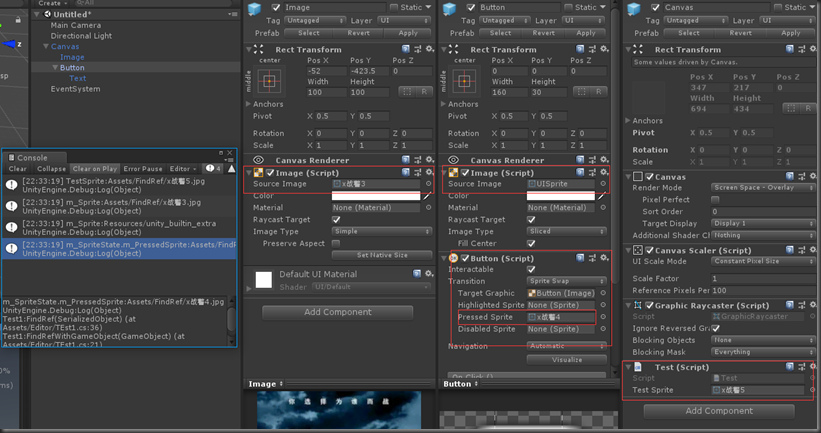821x433 pixels.
Task: Toggle Image object active checkbox
Action: [276, 7]
